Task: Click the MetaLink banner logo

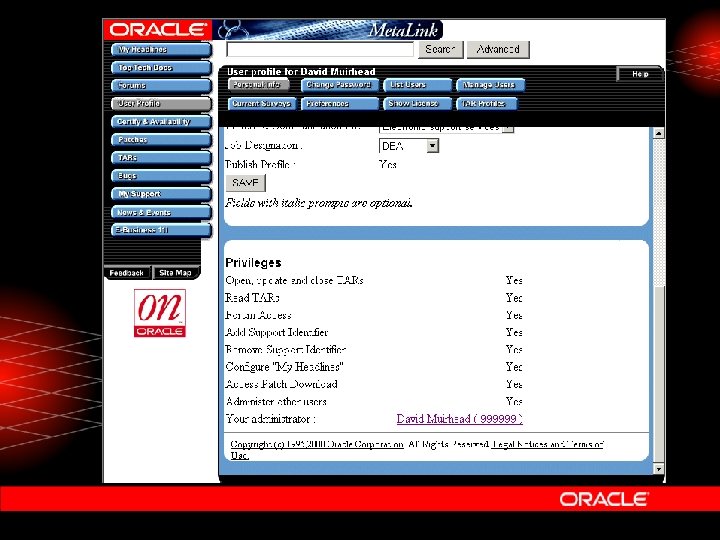Action: pos(328,30)
